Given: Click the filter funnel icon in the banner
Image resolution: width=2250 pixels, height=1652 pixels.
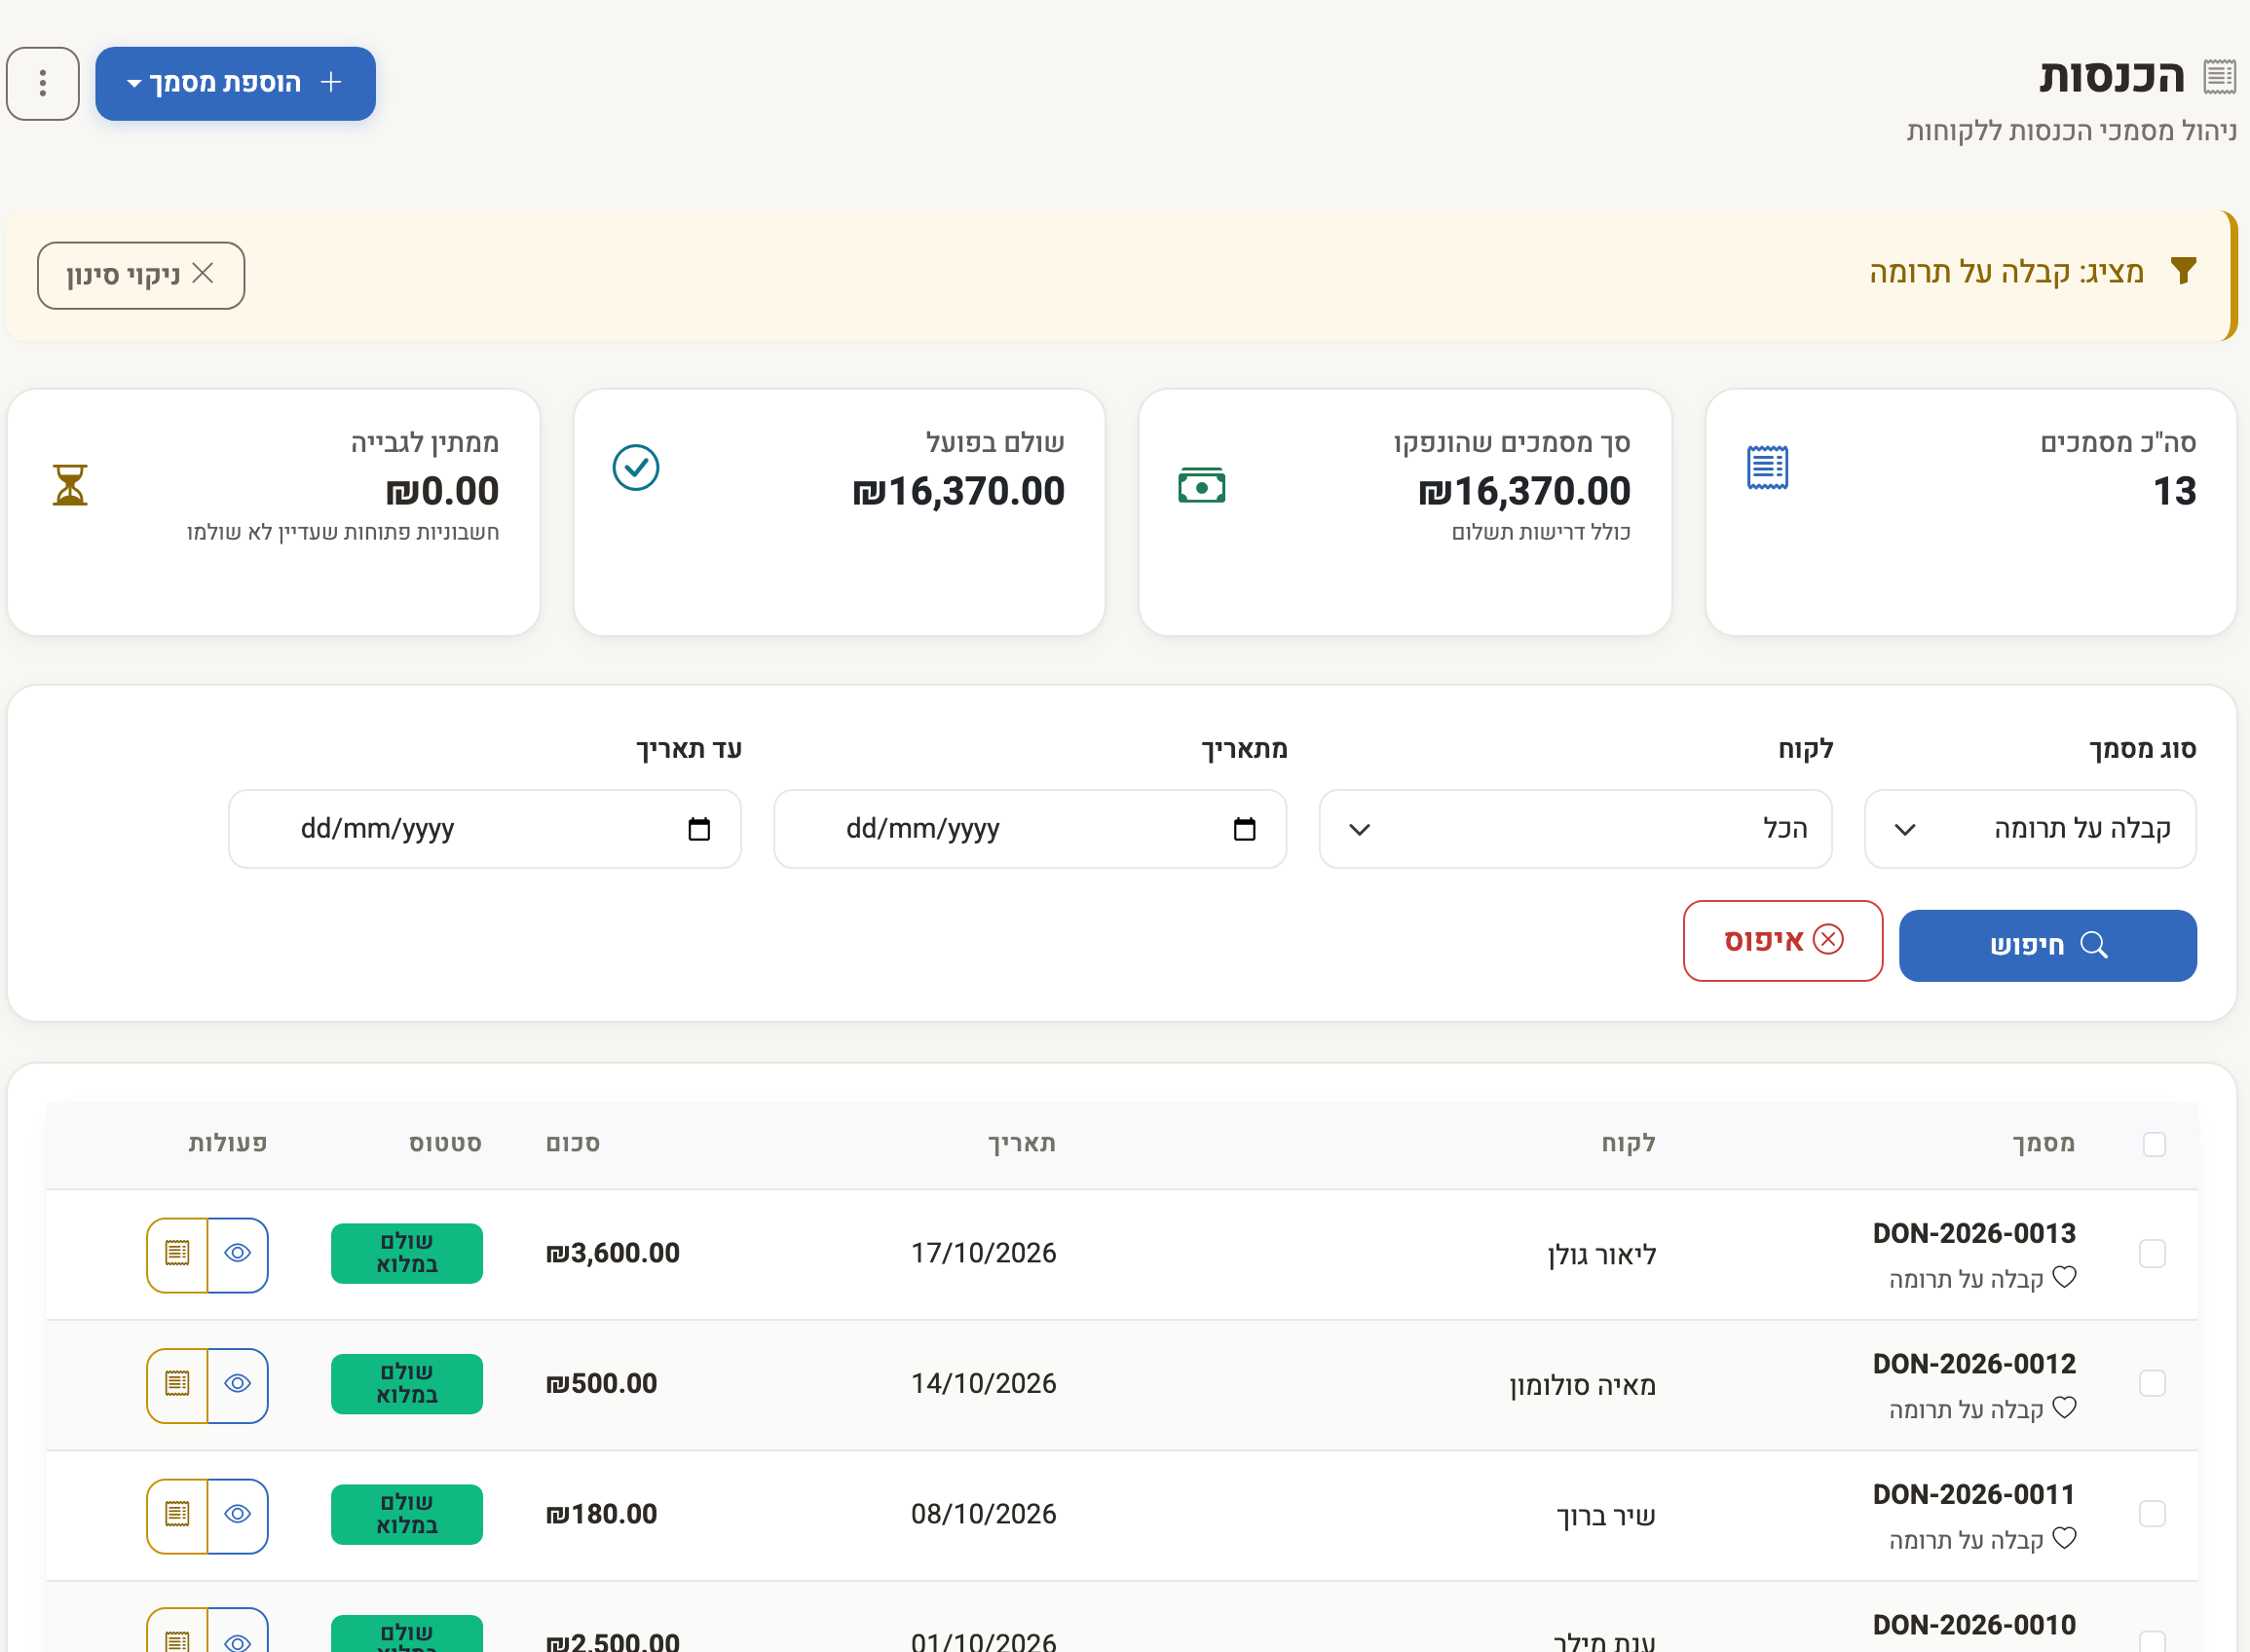Looking at the screenshot, I should 2183,271.
